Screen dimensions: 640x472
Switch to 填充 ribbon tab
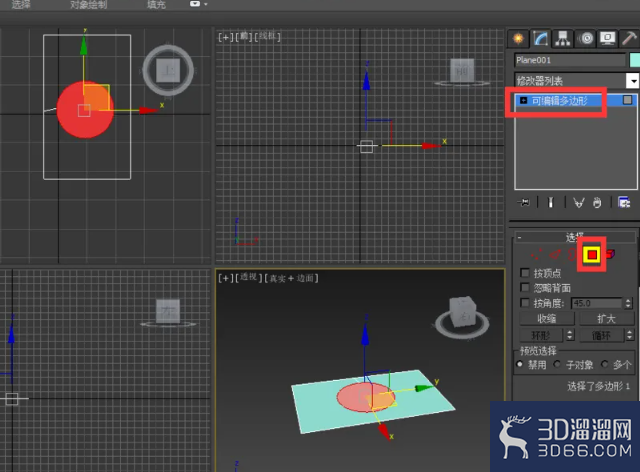(x=157, y=4)
